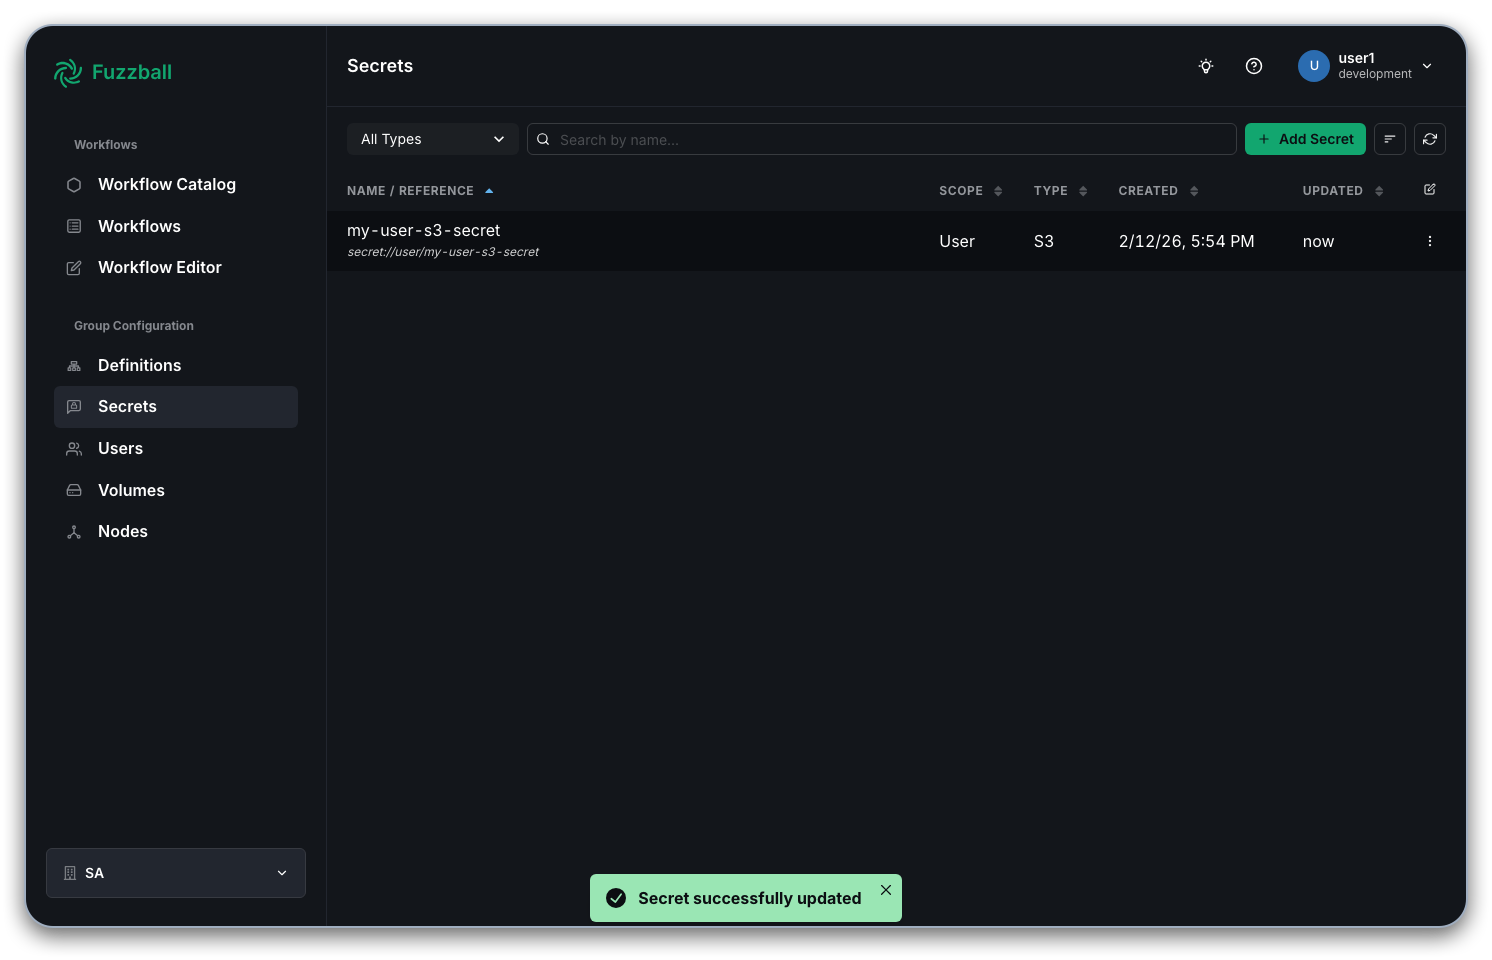Click the user1 avatar icon

click(x=1314, y=66)
